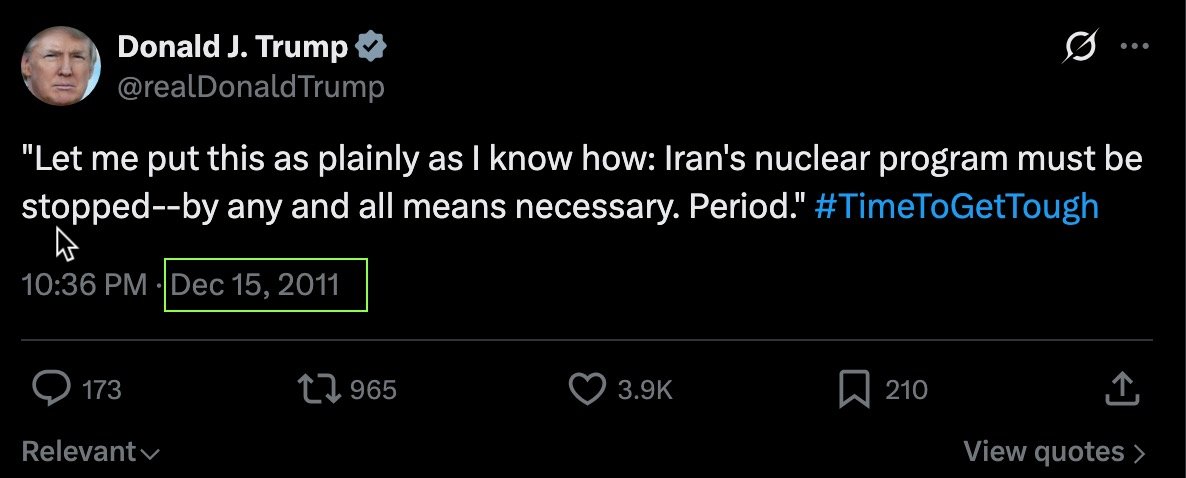Image resolution: width=1186 pixels, height=478 pixels.
Task: Click the 965 reposts count
Action: click(374, 389)
